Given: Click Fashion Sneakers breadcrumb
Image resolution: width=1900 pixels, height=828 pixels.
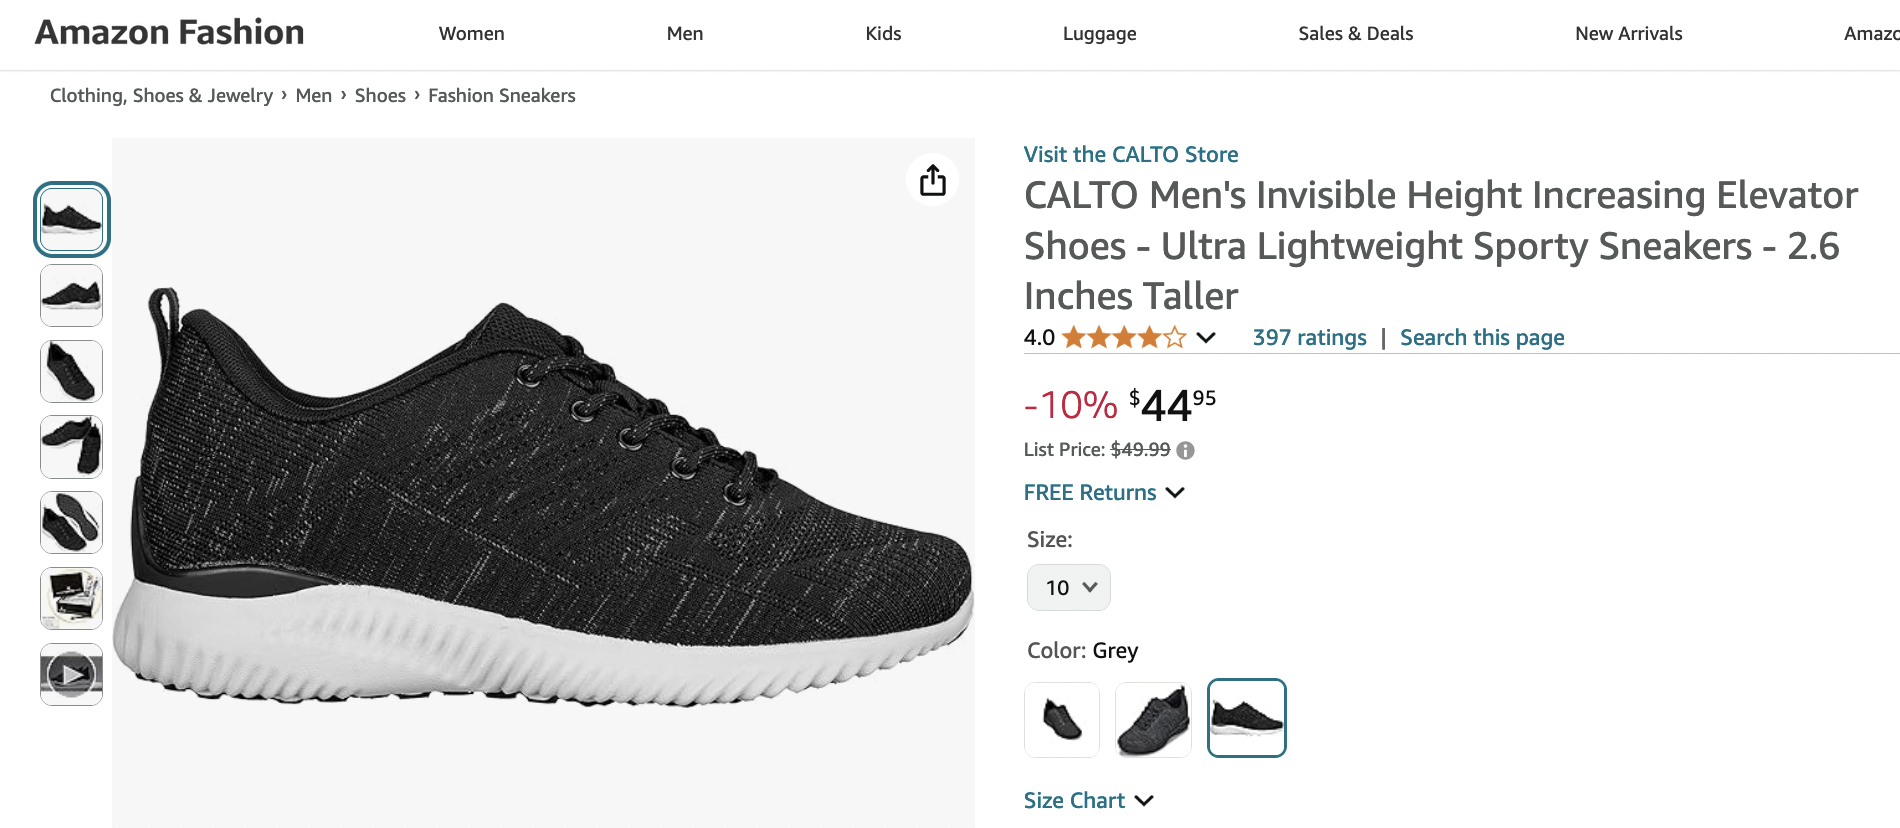Looking at the screenshot, I should coord(501,96).
